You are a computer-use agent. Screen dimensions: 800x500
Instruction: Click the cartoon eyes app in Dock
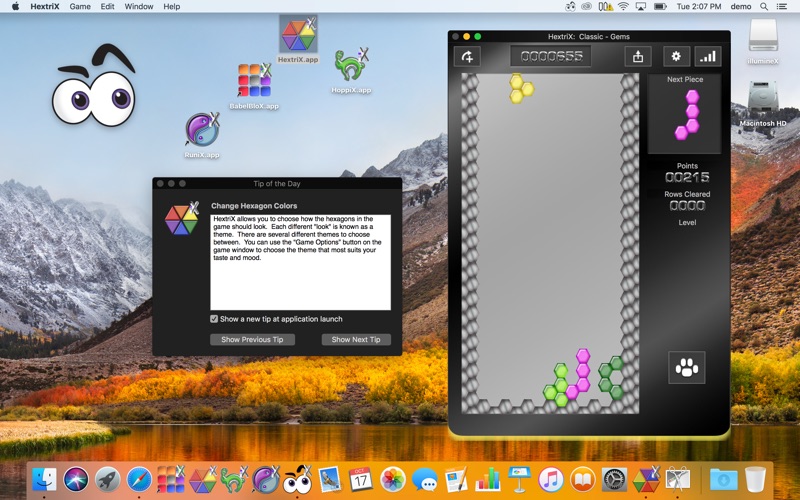click(x=297, y=480)
